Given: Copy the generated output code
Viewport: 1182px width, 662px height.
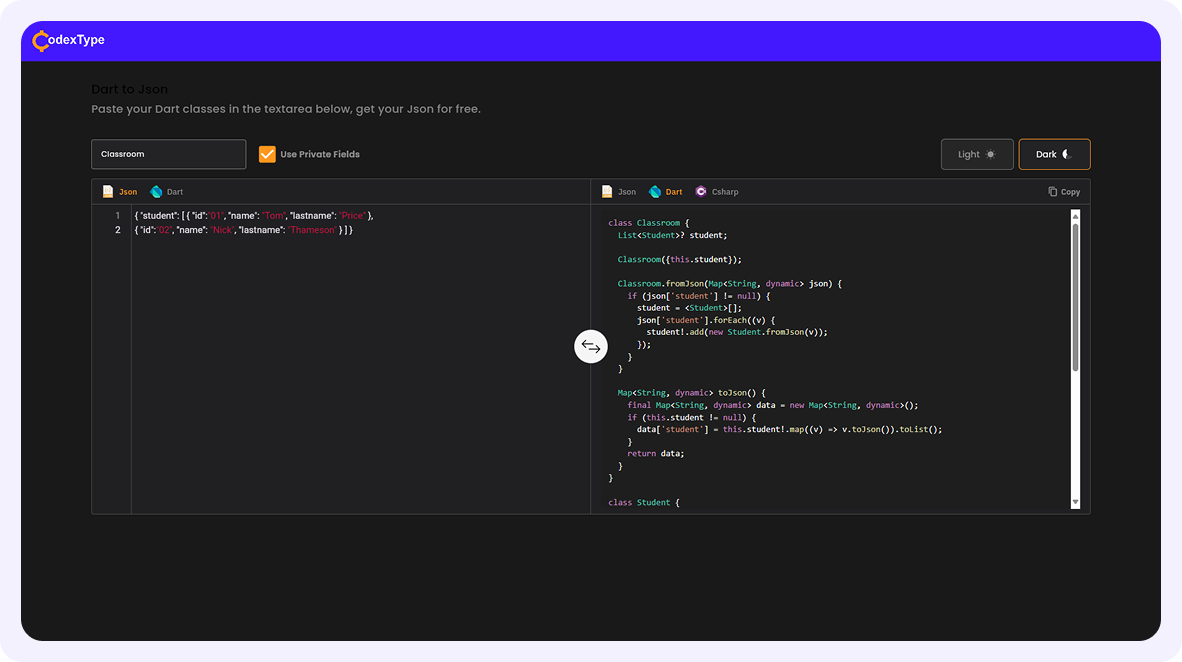Looking at the screenshot, I should click(1064, 192).
